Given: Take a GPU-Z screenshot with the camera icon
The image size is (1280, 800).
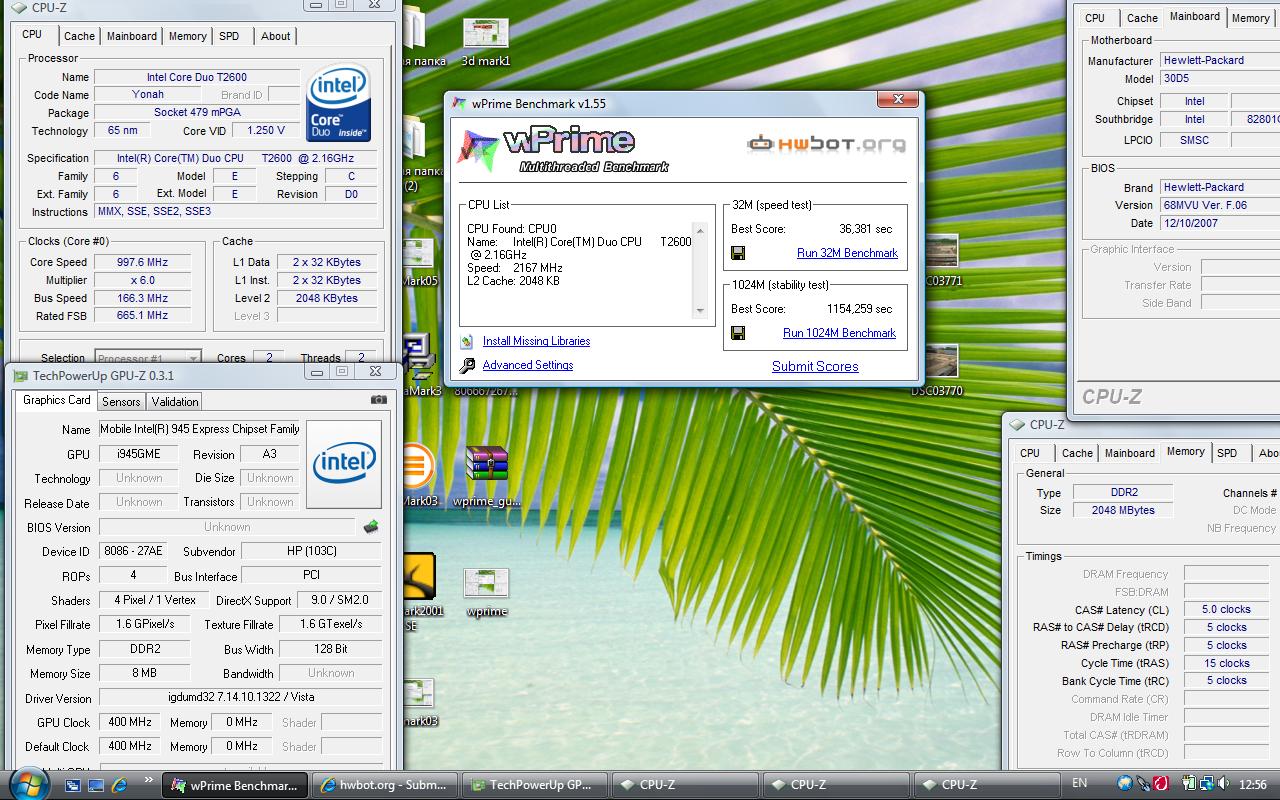Looking at the screenshot, I should click(x=378, y=400).
